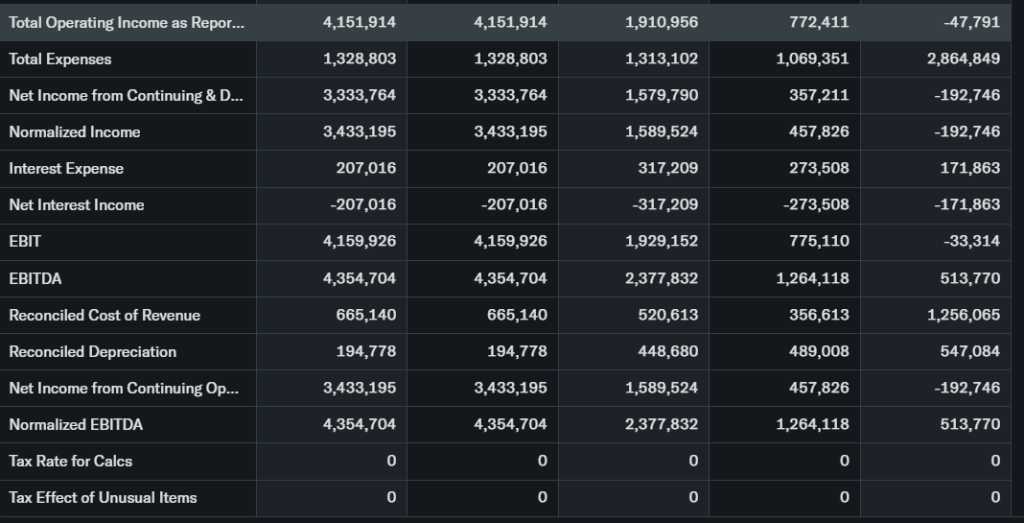Viewport: 1024px width, 523px height.
Task: Select the Total Operating Income cell showing -47,791
Action: coord(974,23)
